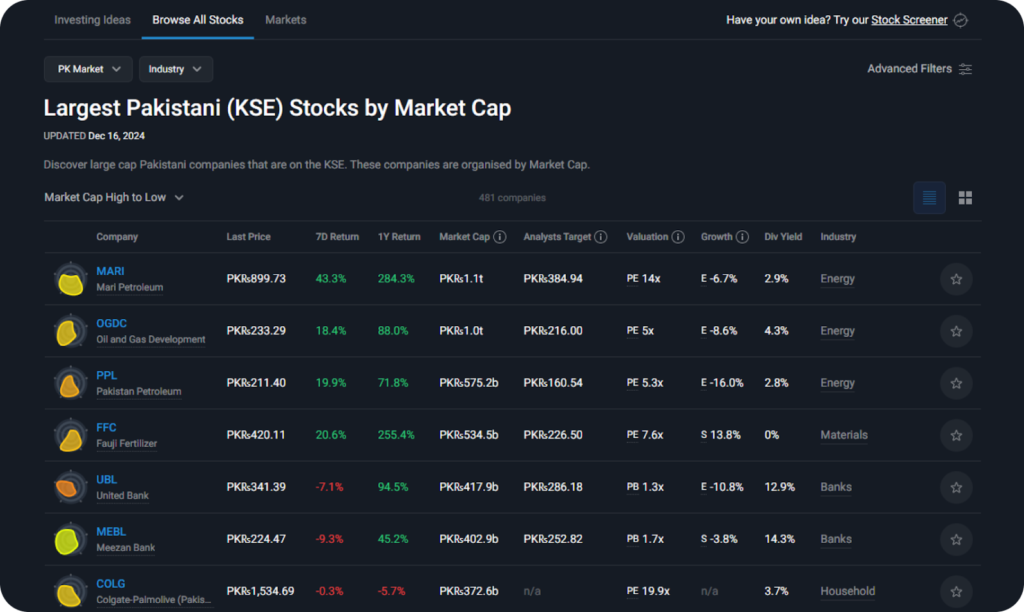Click Oil and Gas Development company name

tap(151, 340)
